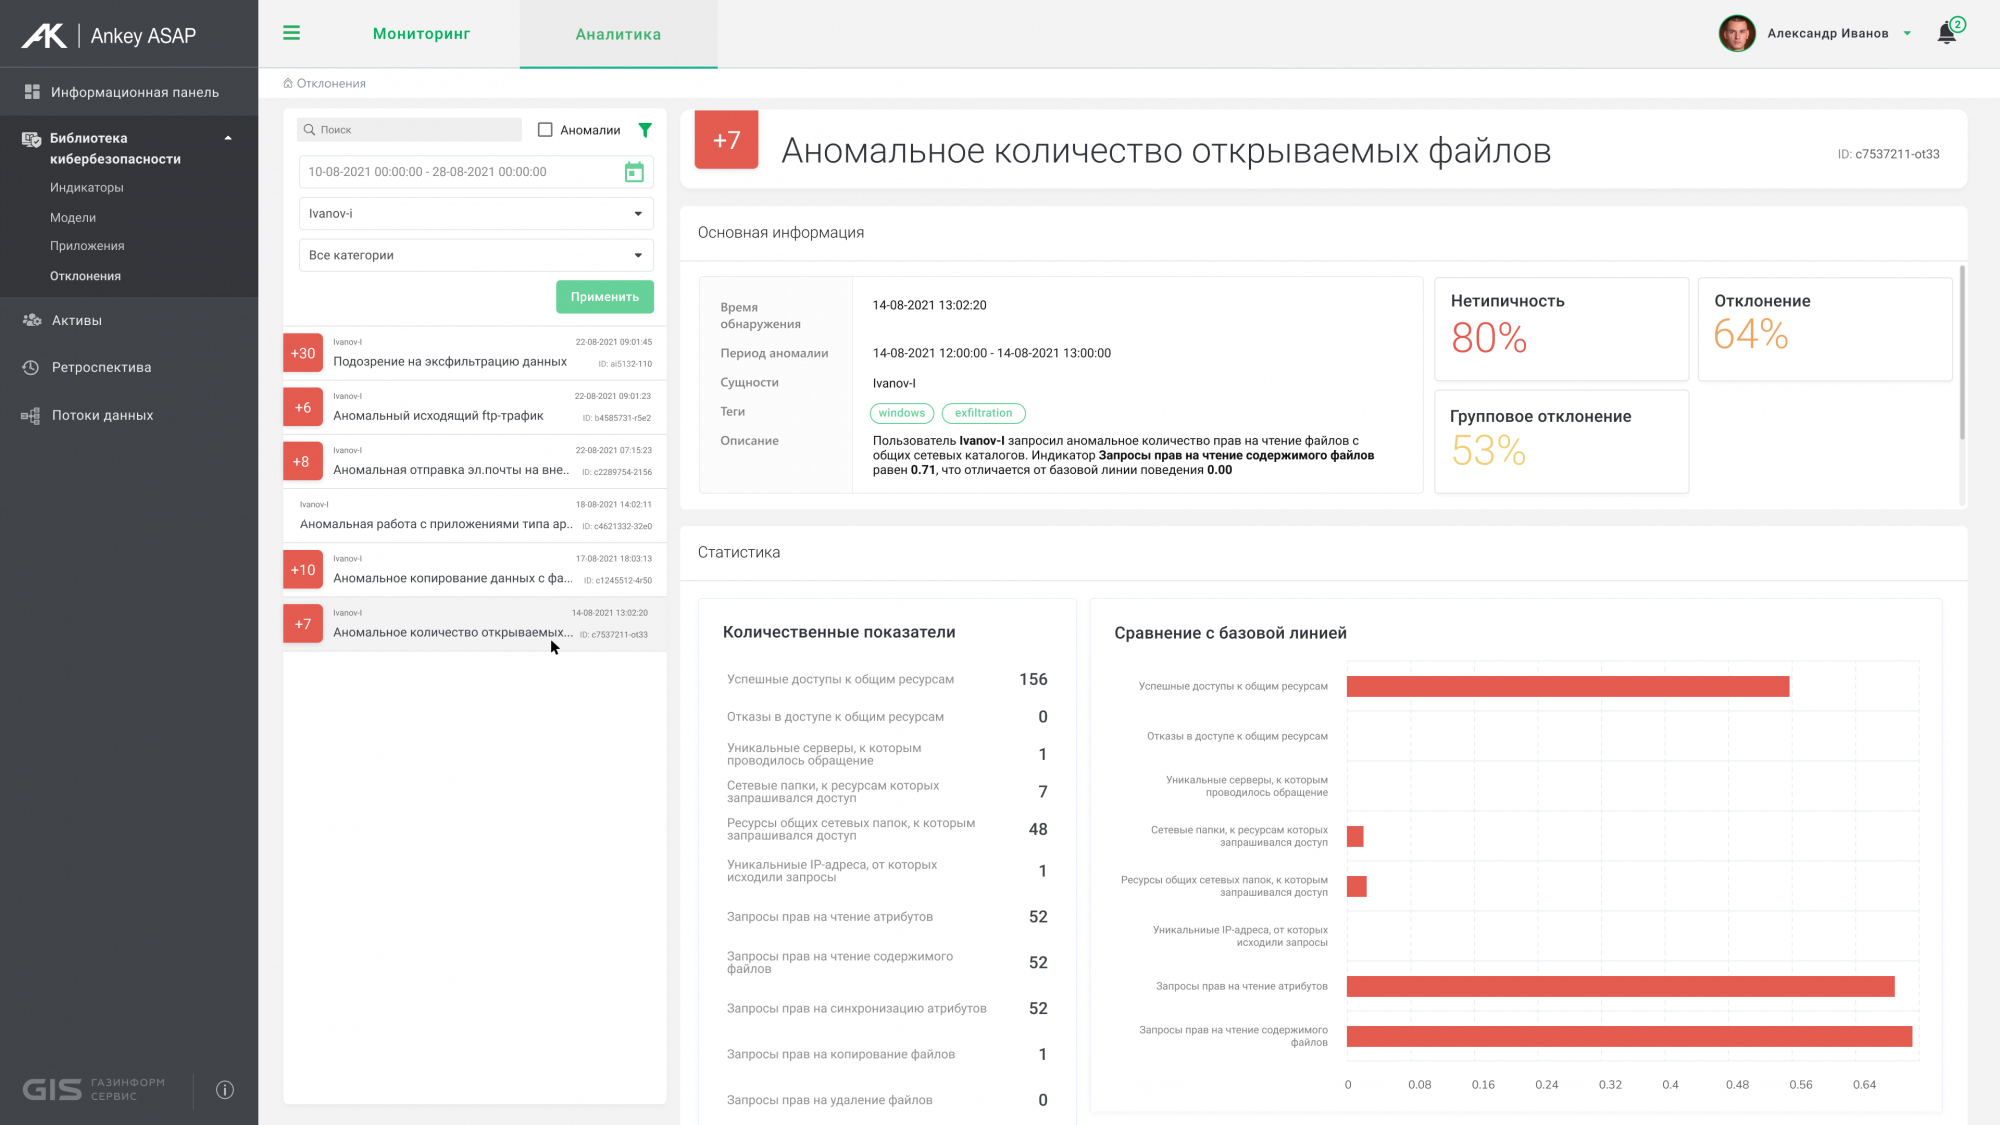Collapse Библиотека кибербезопасности section
Image resolution: width=2000 pixels, height=1125 pixels.
[x=228, y=138]
